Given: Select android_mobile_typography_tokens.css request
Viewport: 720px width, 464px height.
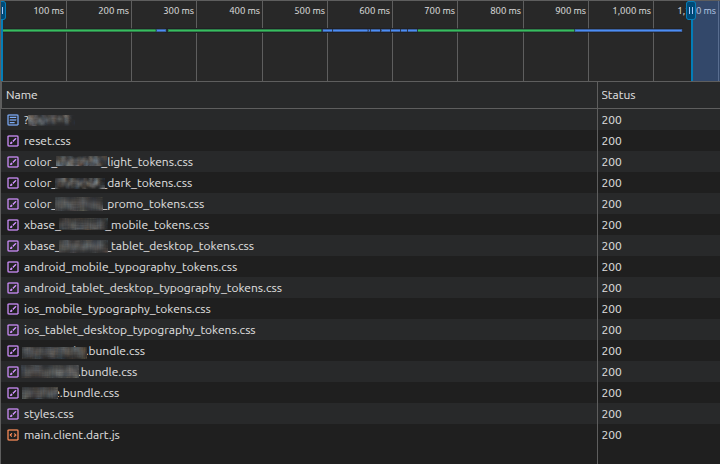Looking at the screenshot, I should click(130, 267).
